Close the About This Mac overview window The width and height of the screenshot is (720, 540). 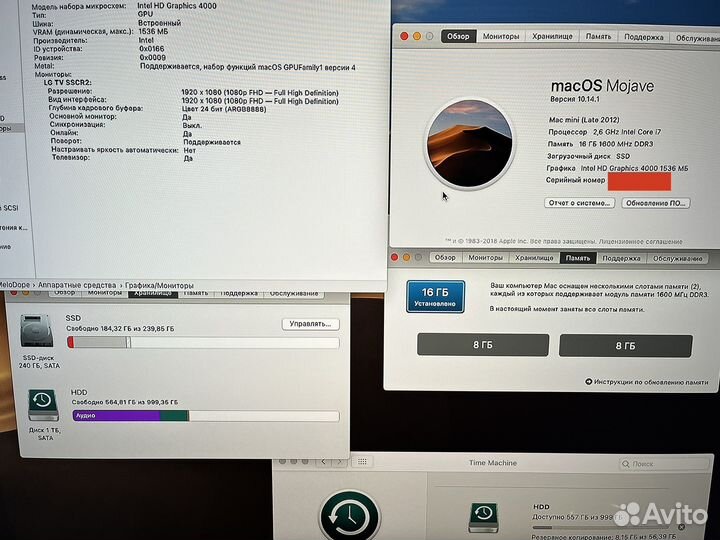click(x=404, y=36)
